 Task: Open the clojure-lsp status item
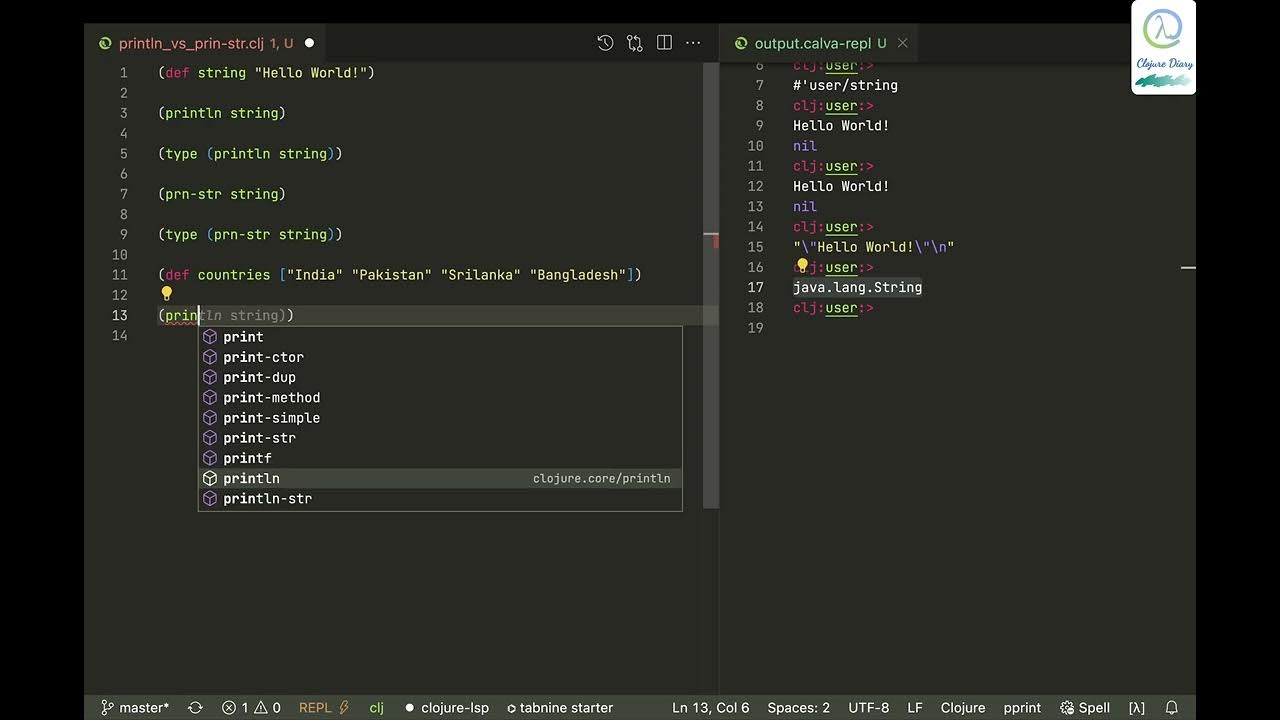[447, 707]
